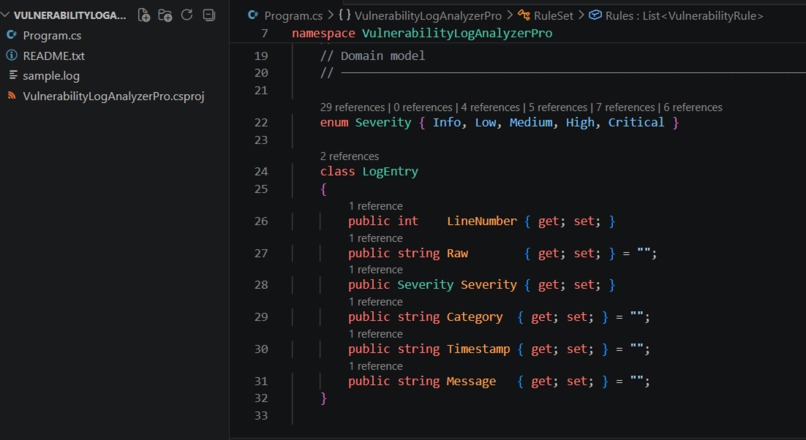Click VulnerabilityLogAnalyzerPro namespace breadcrumb
The width and height of the screenshot is (806, 440).
point(428,16)
